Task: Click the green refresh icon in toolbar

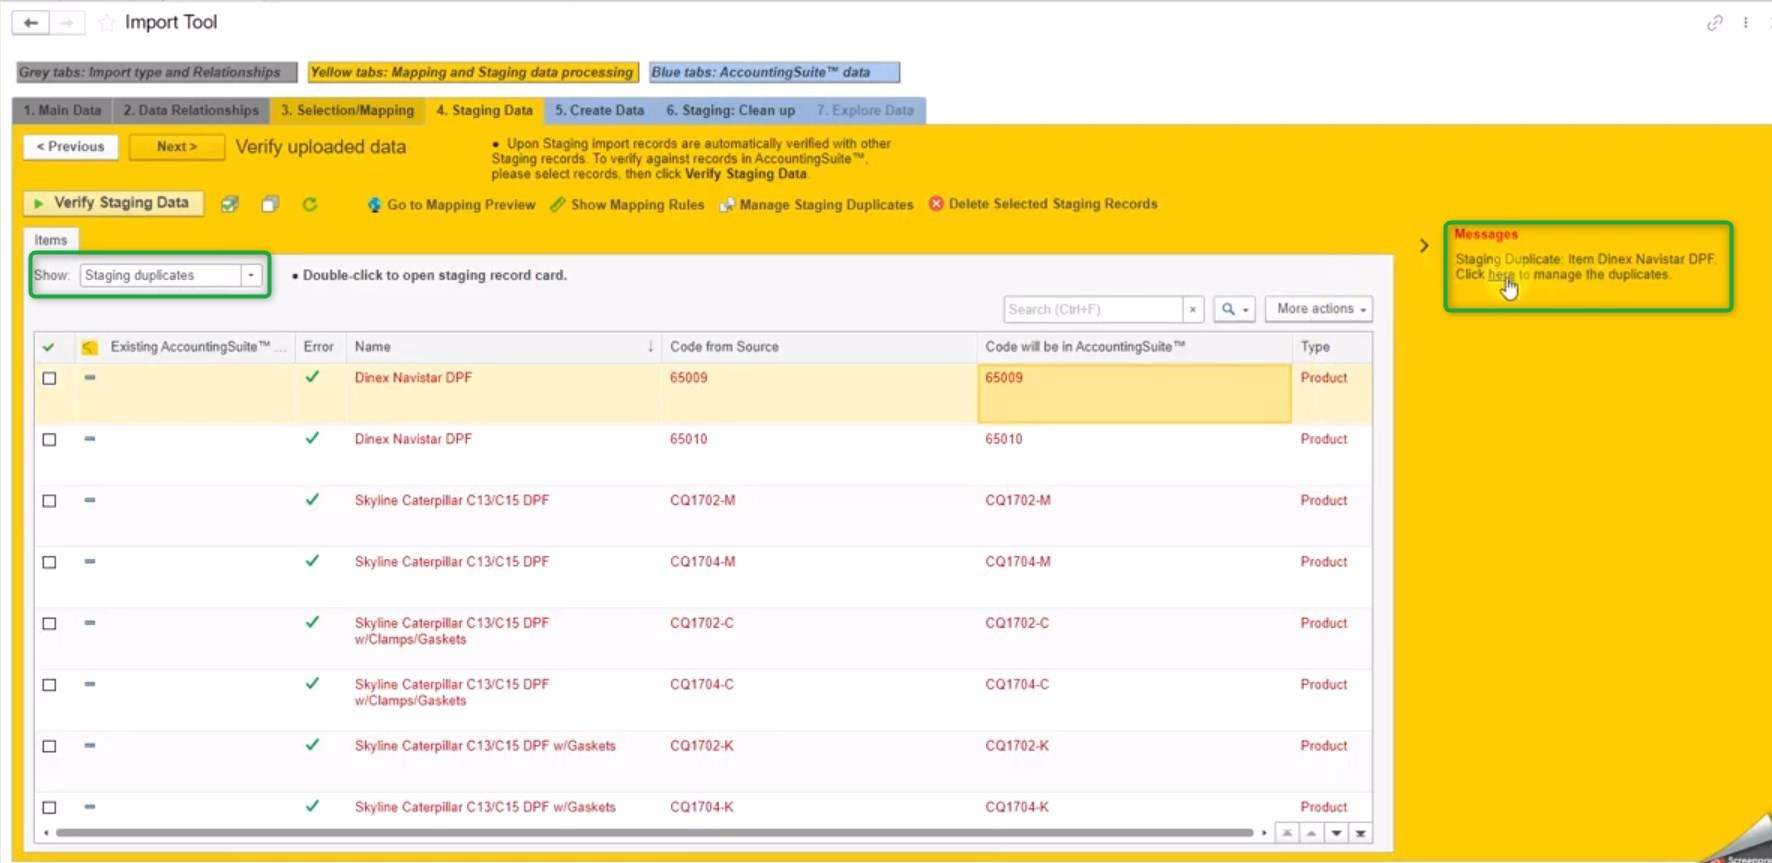Action: click(x=310, y=204)
